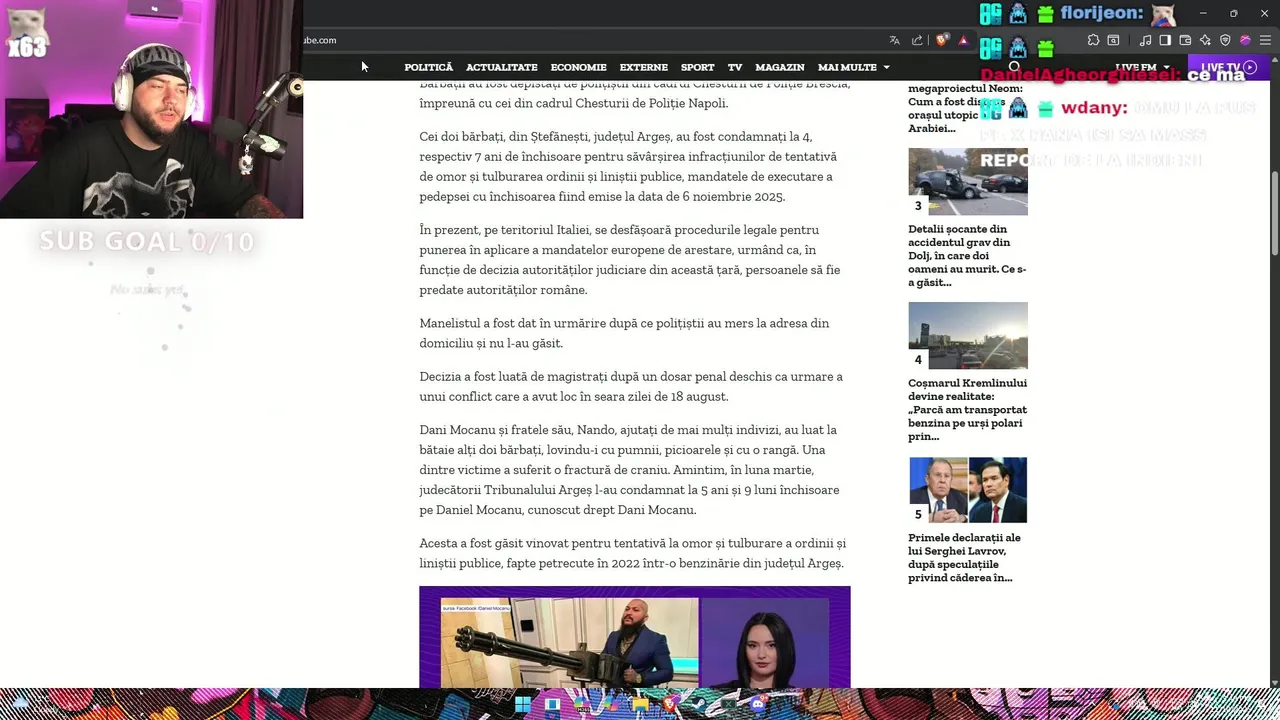Open Microsoft 365 taskbar icon
Image resolution: width=1280 pixels, height=720 pixels.
(582, 705)
